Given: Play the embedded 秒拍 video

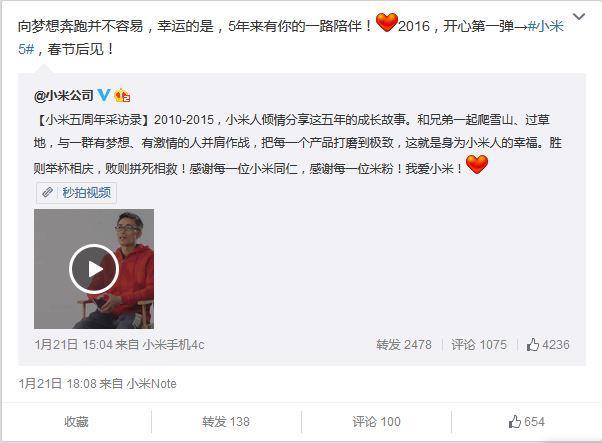Looking at the screenshot, I should point(94,269).
